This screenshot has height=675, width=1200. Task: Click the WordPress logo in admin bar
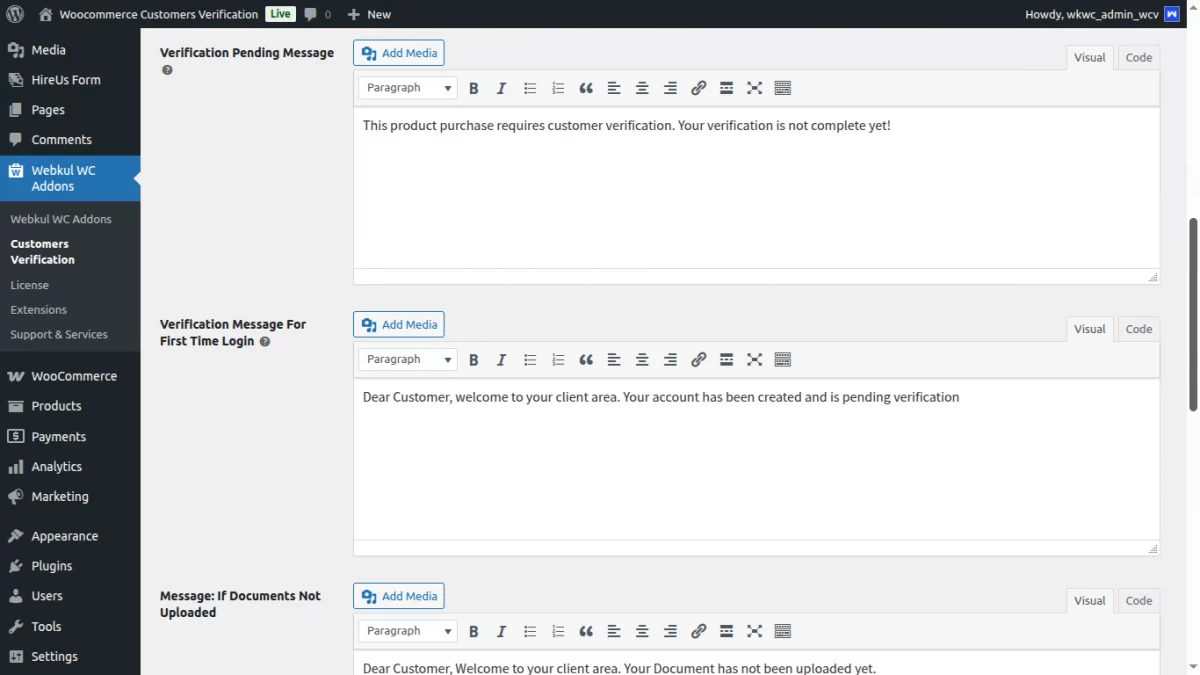(15, 14)
